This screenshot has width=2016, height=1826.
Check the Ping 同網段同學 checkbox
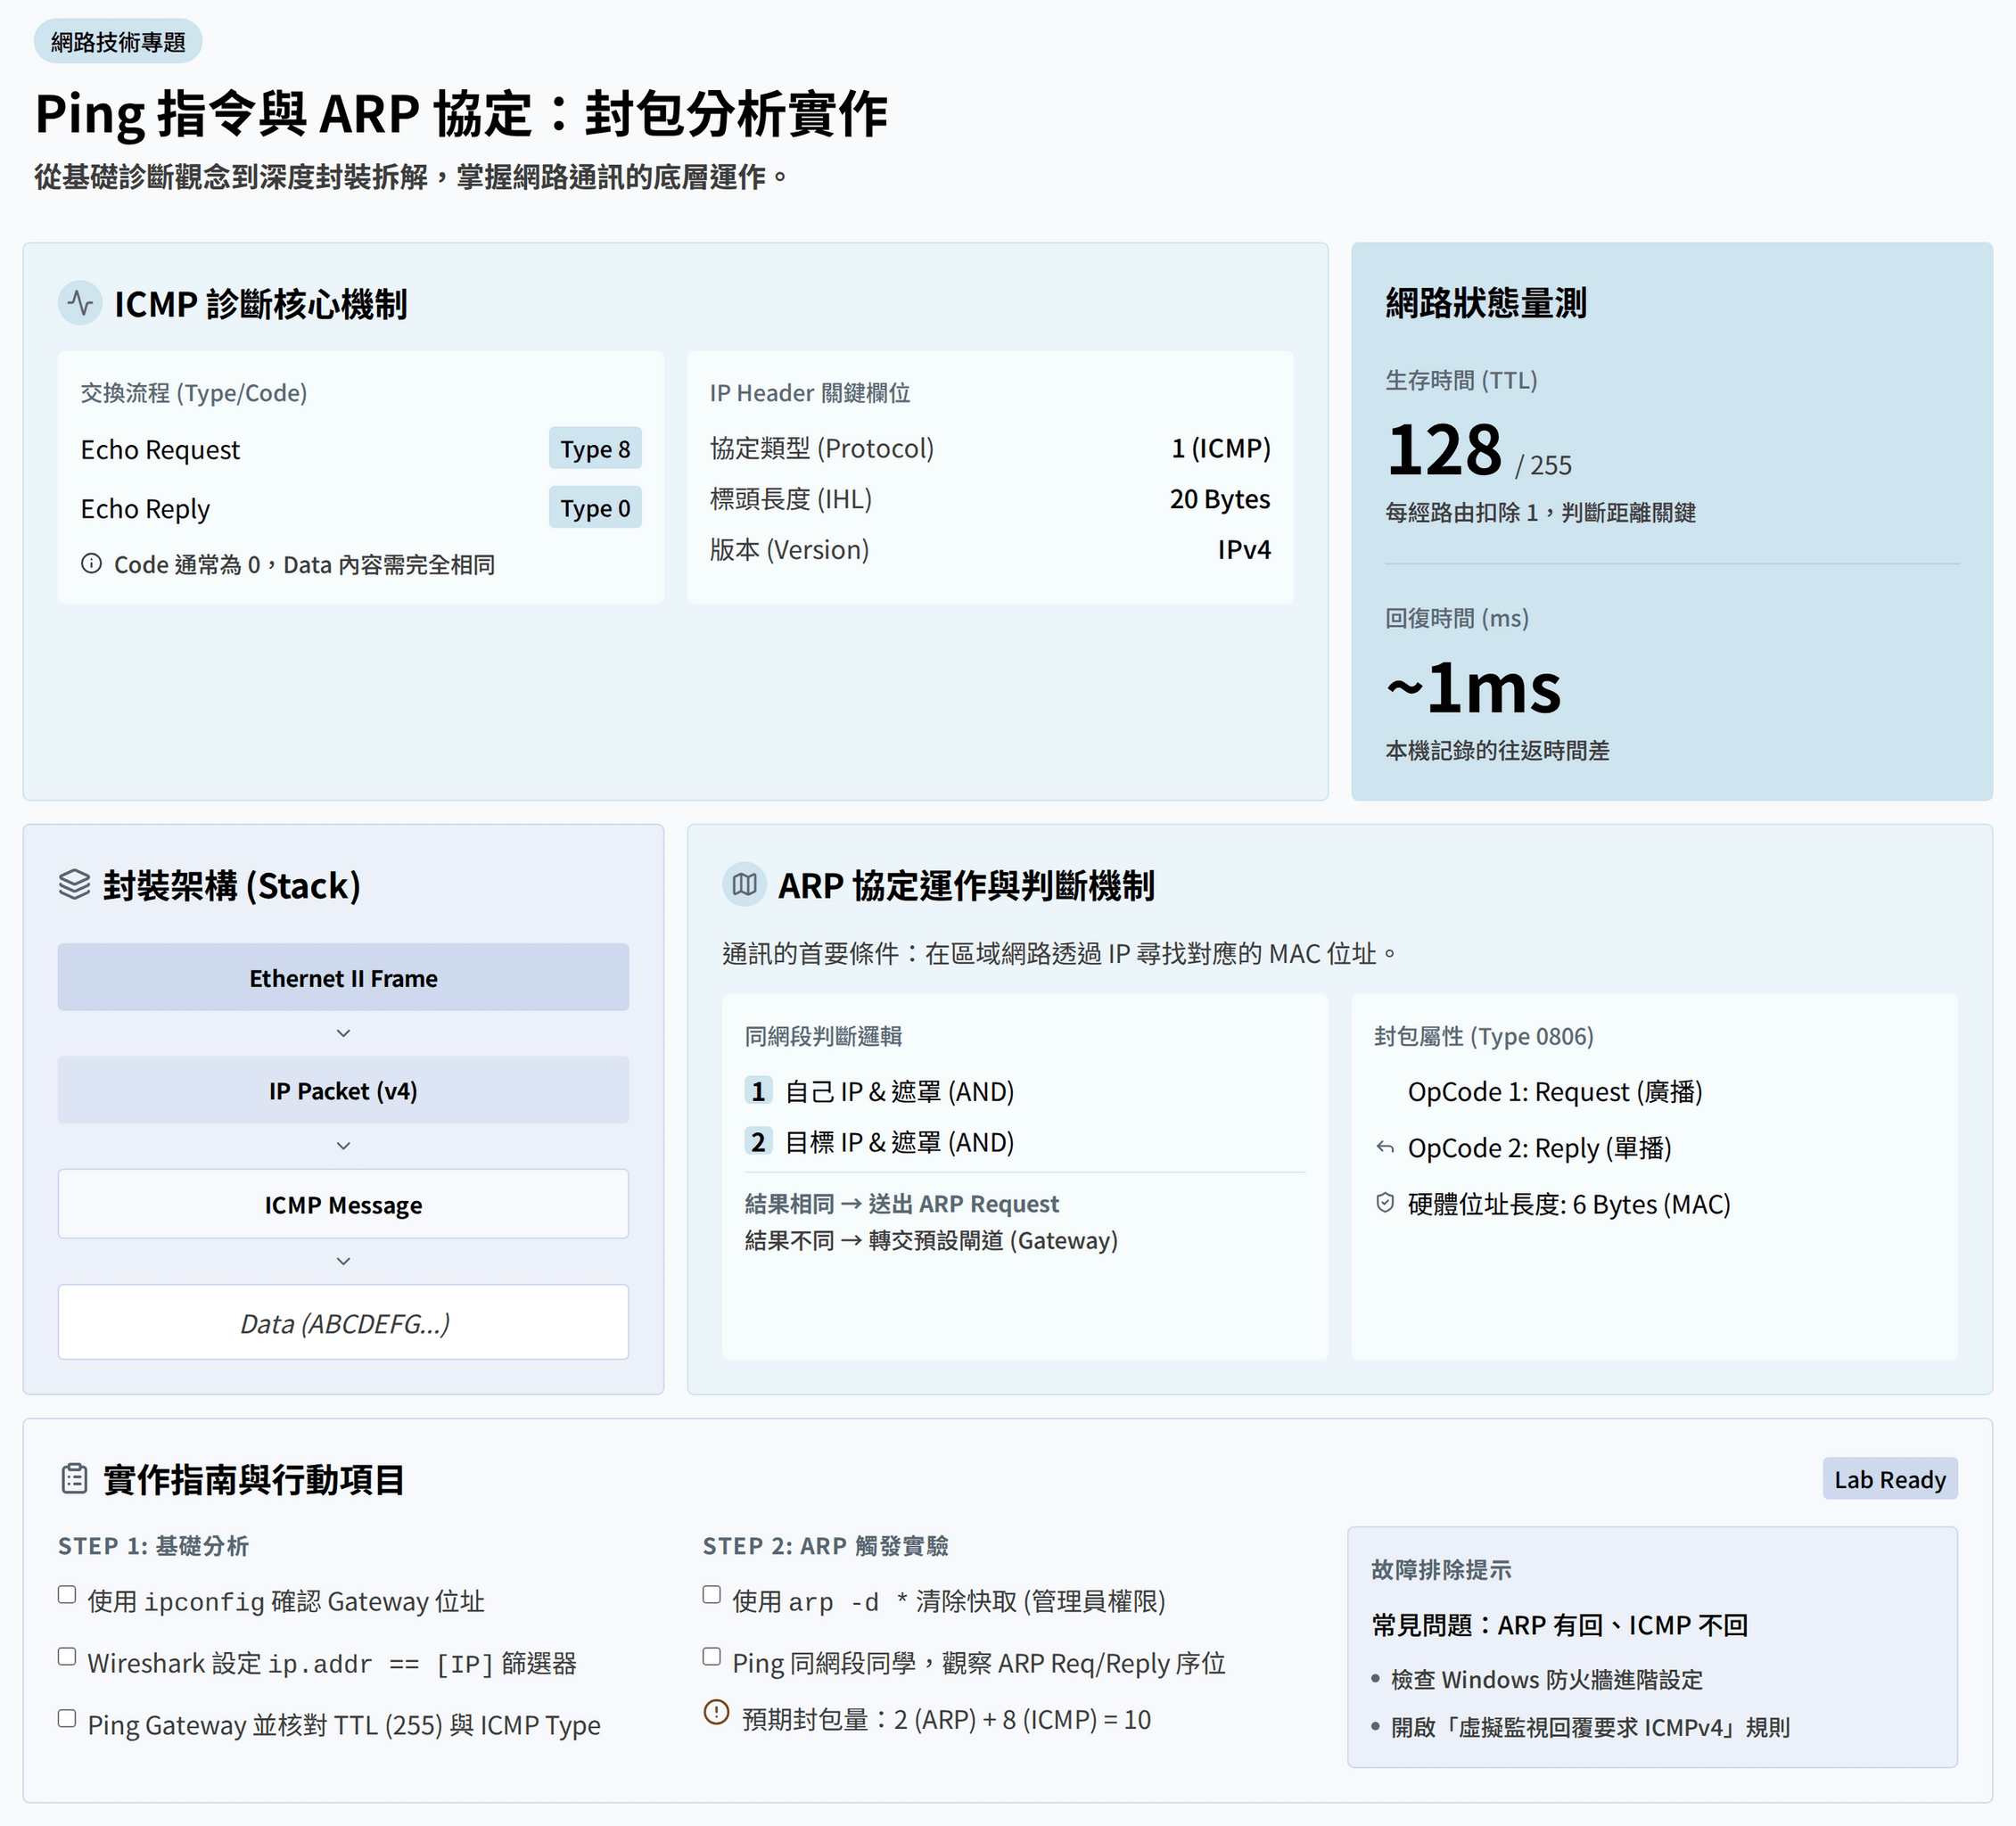point(712,1657)
